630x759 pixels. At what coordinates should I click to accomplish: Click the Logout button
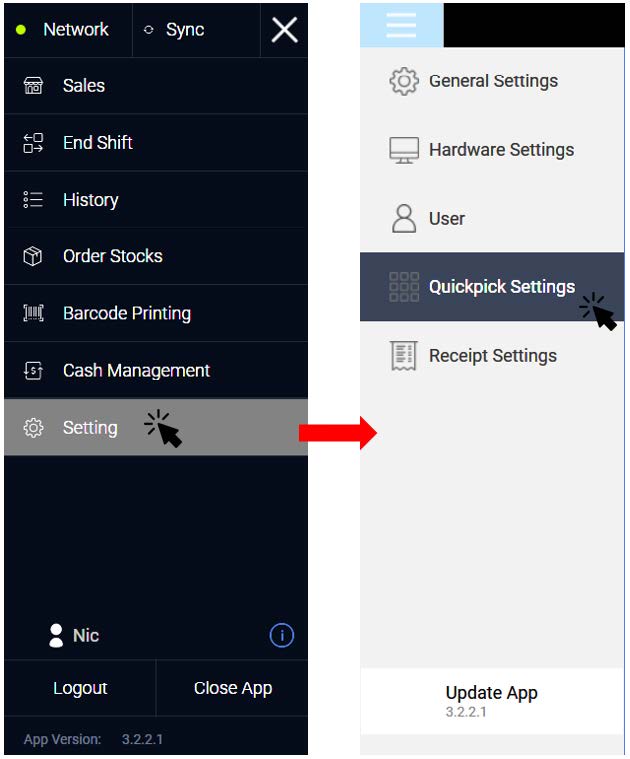[x=80, y=688]
